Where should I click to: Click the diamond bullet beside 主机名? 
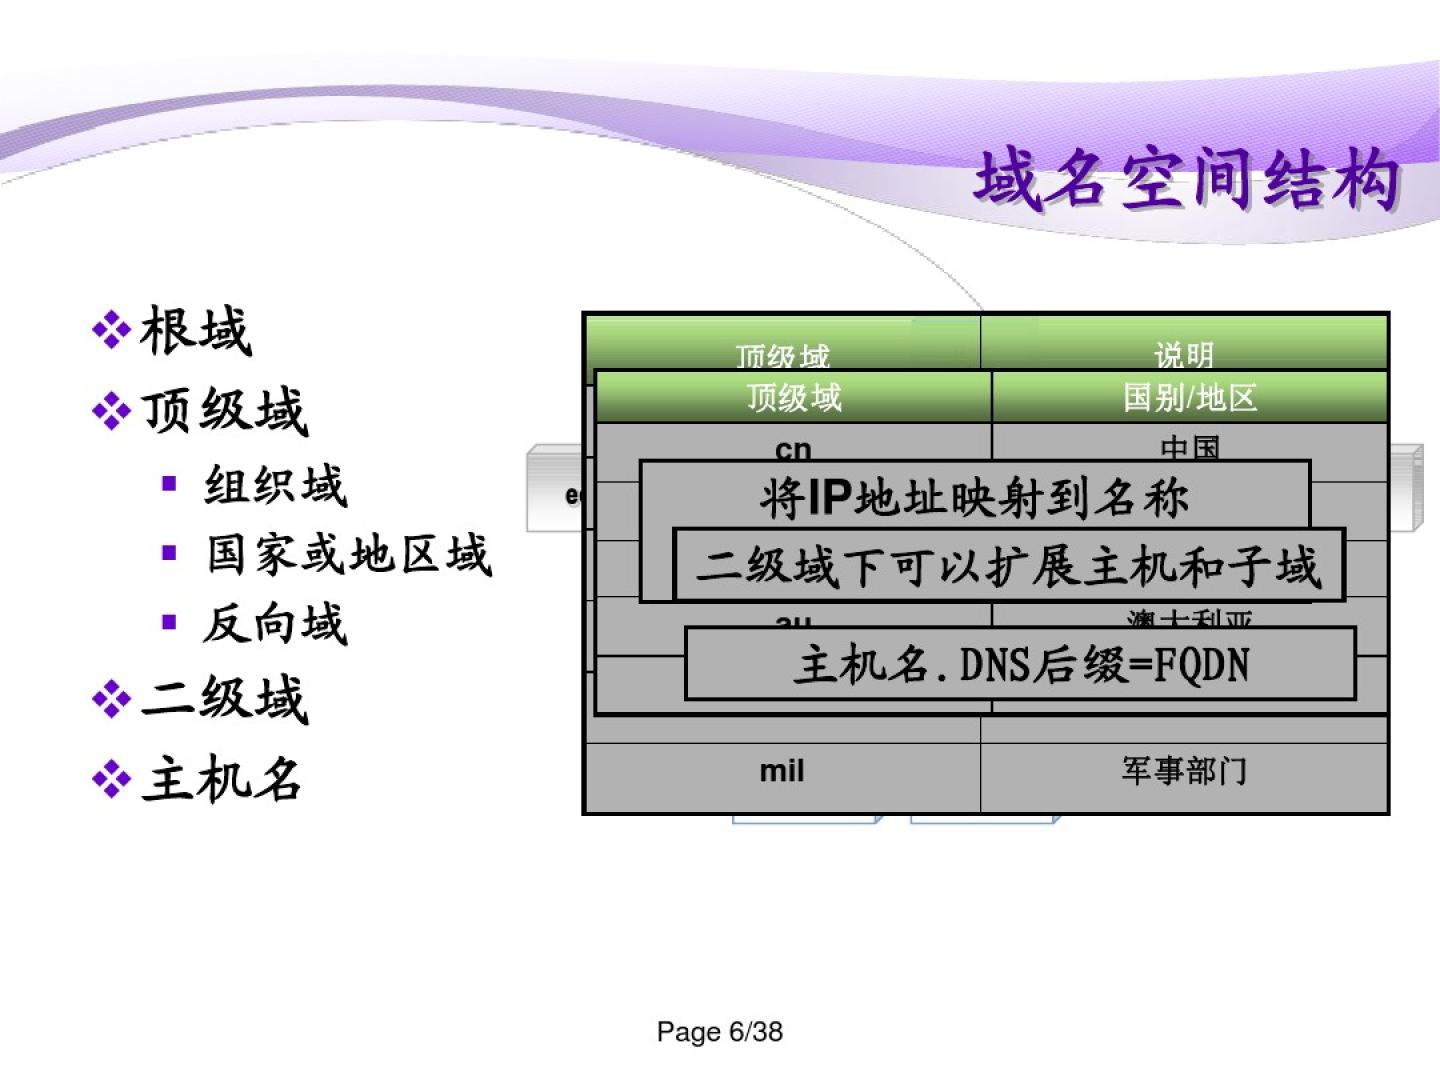tap(111, 779)
